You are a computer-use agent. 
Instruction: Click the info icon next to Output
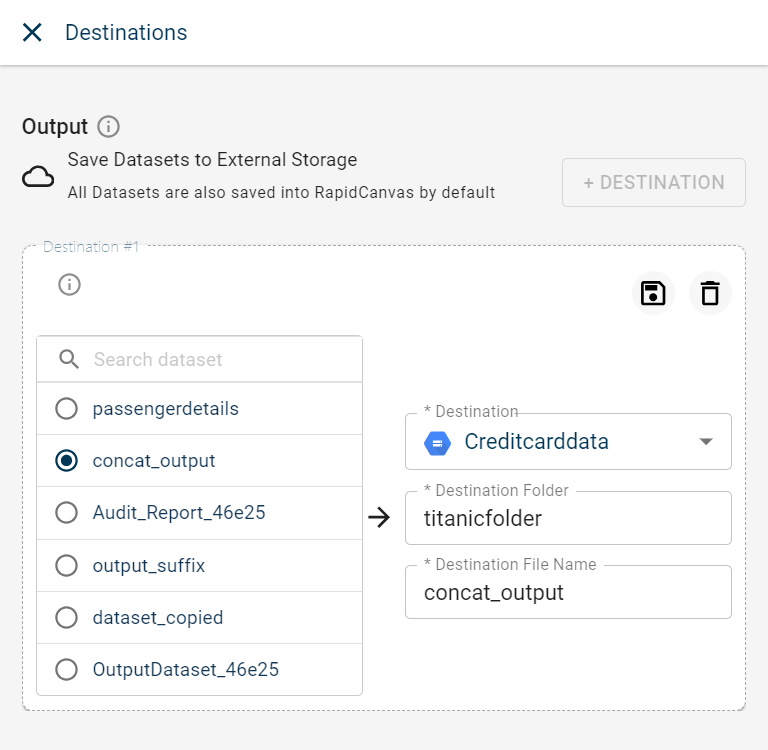109,127
